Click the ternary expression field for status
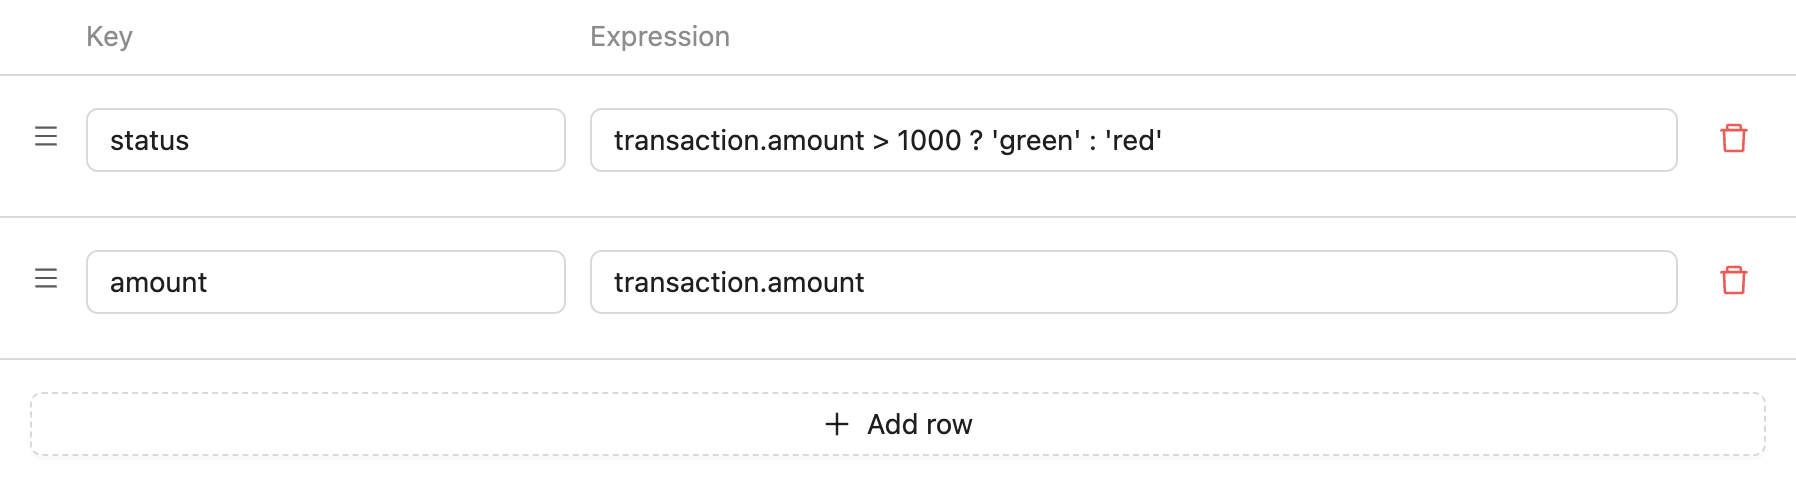Screen dimensions: 1796x484 click(1133, 140)
